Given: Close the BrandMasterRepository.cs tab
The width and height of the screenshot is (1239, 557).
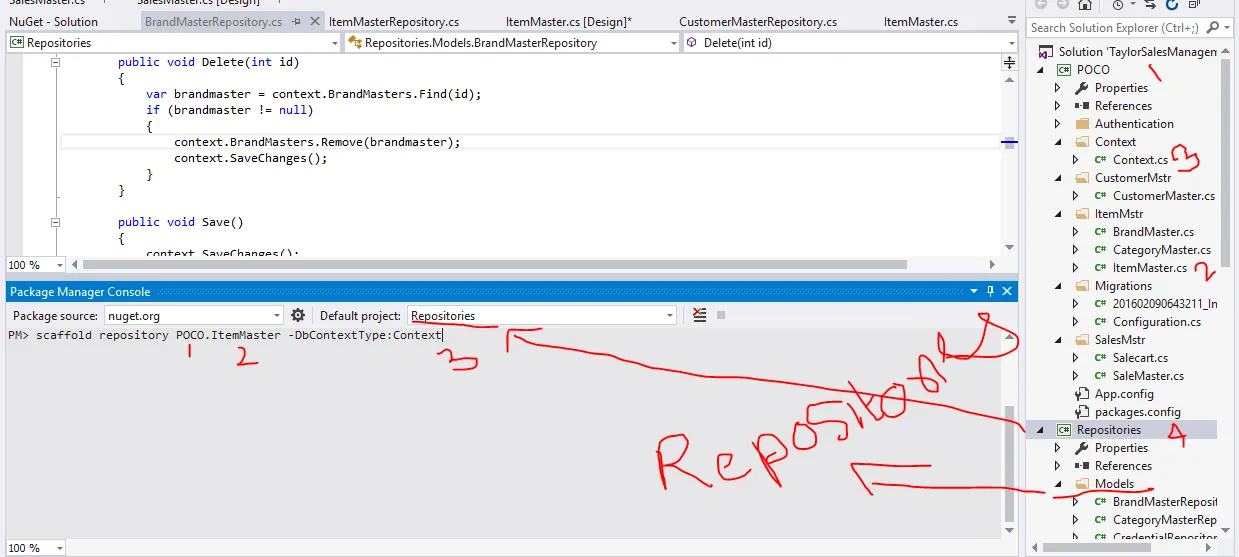Looking at the screenshot, I should tap(315, 21).
